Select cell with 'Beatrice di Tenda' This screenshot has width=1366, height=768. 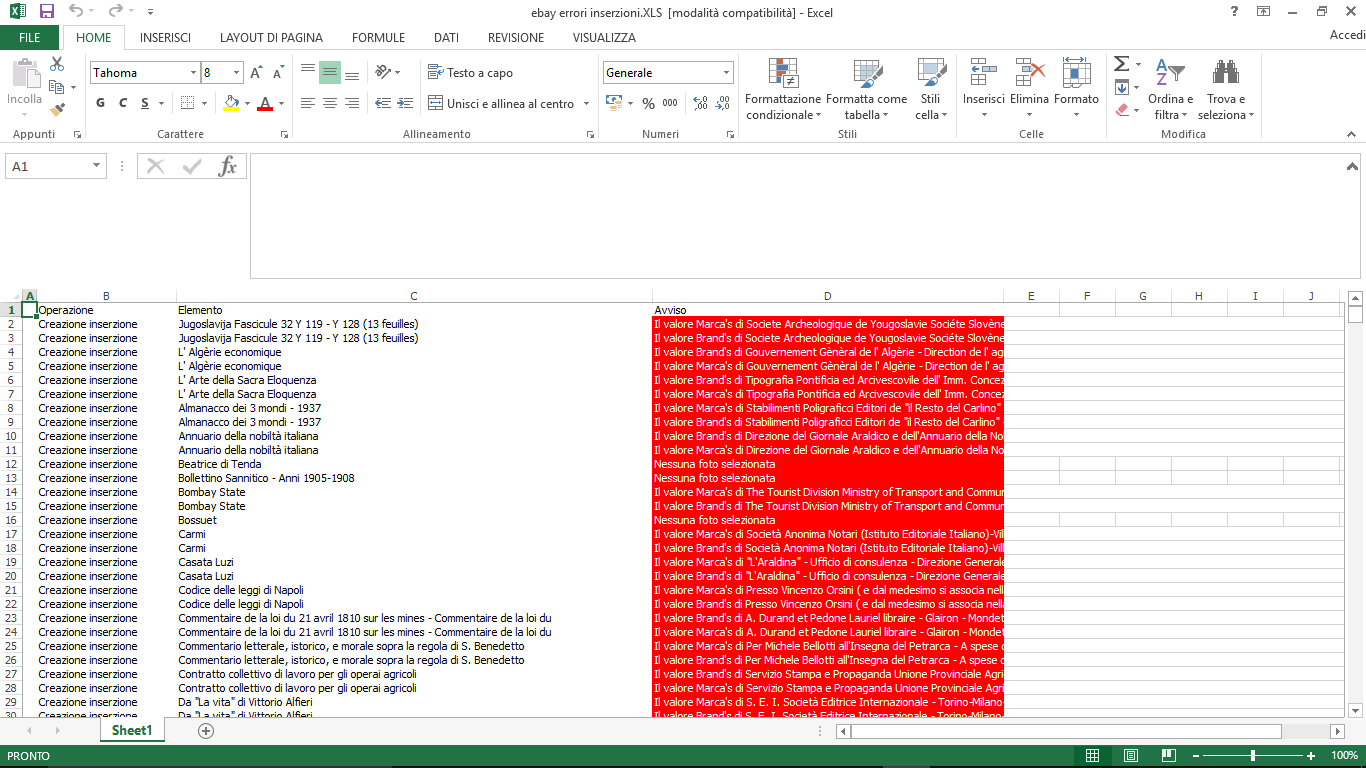pyautogui.click(x=414, y=464)
